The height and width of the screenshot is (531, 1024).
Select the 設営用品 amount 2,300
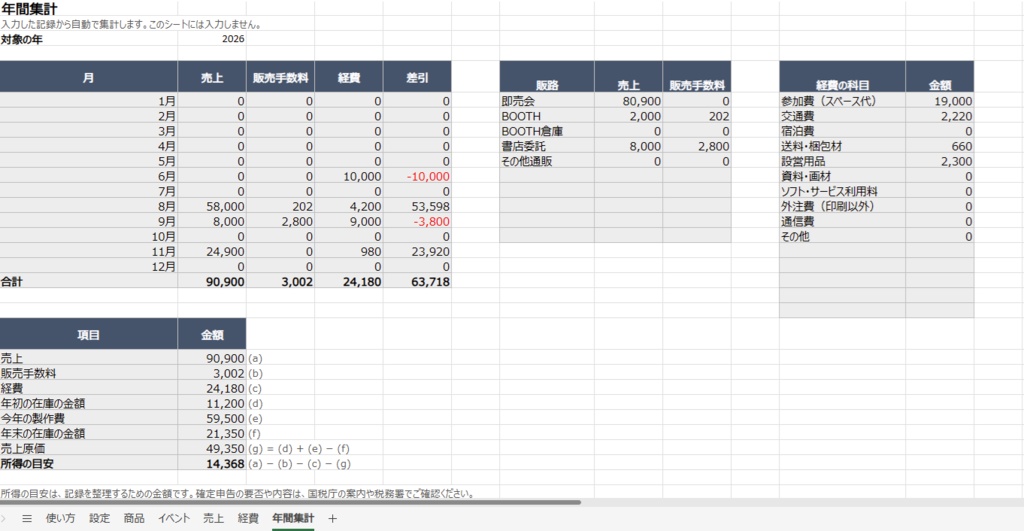[x=940, y=161]
